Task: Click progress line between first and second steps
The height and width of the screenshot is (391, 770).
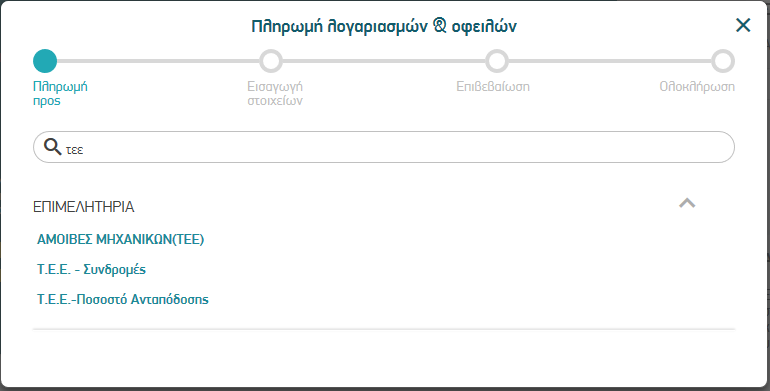Action: (x=158, y=61)
